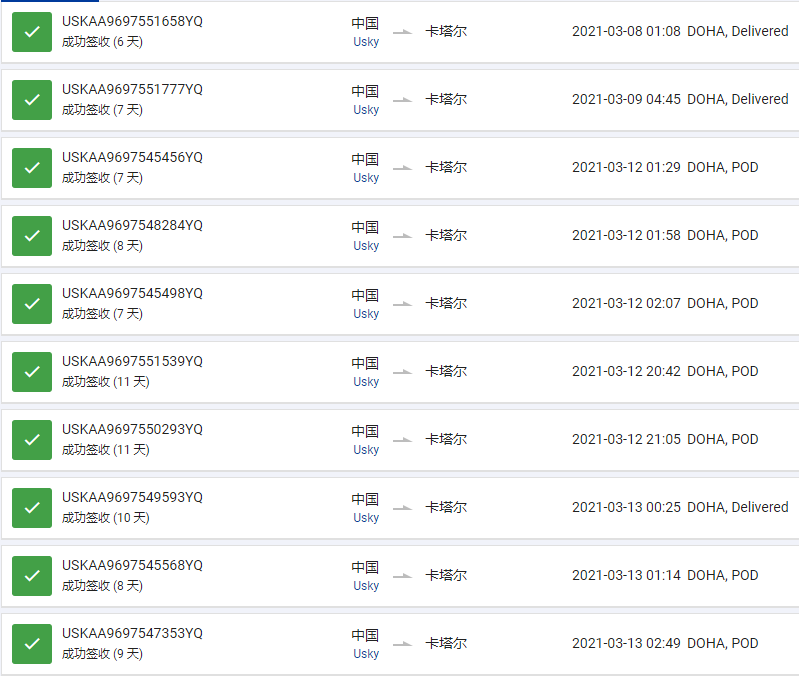The image size is (799, 676).
Task: Click green checkmark icon for USKAA9697551658YQ
Action: click(x=32, y=32)
